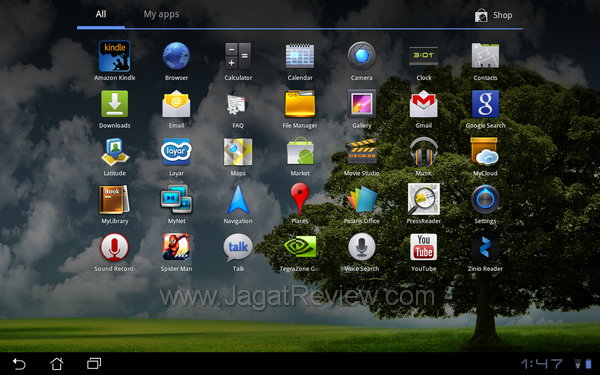
Task: Switch to the My apps tab
Action: [161, 14]
